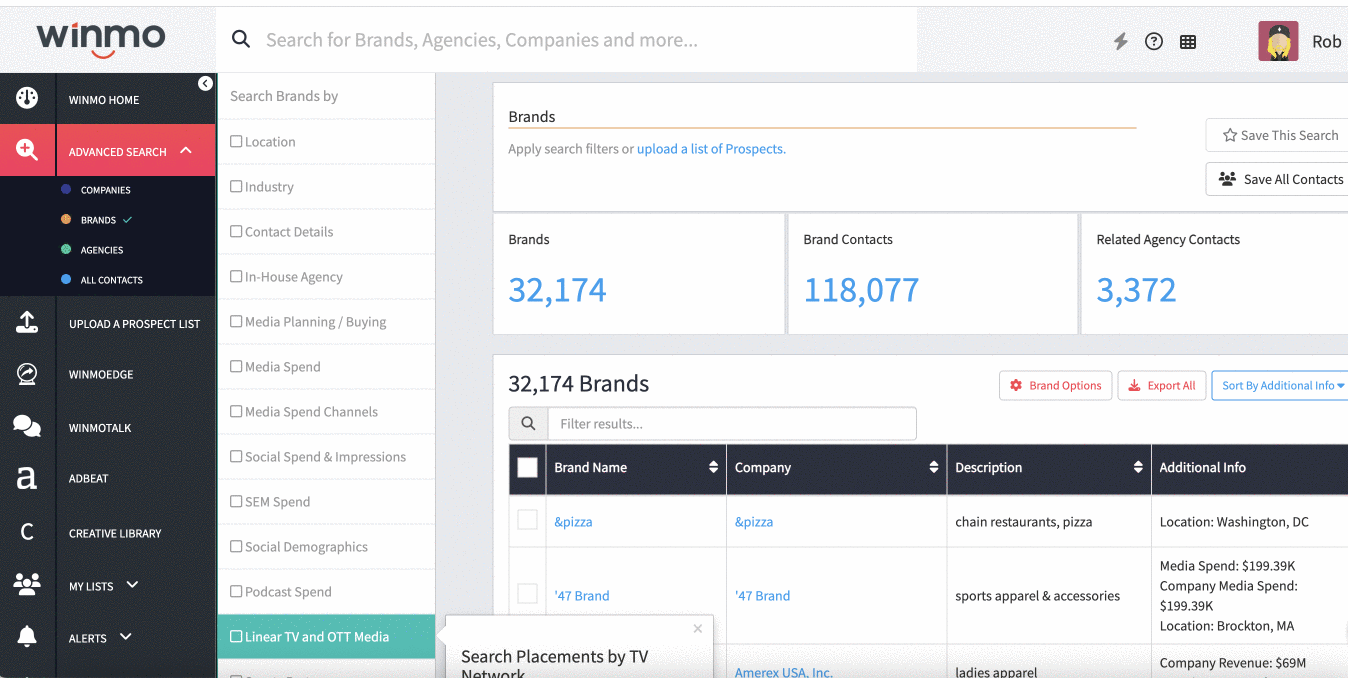Close the Search Placements tooltip
1348x678 pixels.
tap(698, 629)
